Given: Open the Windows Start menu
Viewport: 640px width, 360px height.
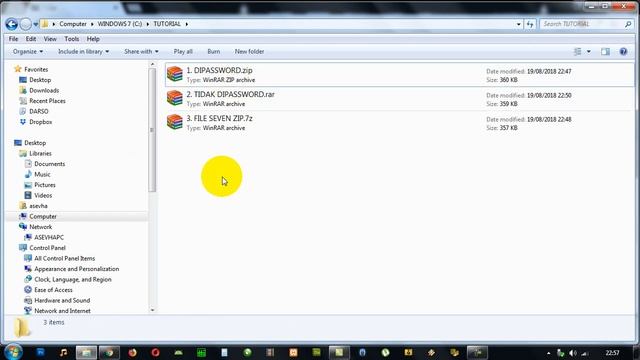Looking at the screenshot, I should 13,352.
